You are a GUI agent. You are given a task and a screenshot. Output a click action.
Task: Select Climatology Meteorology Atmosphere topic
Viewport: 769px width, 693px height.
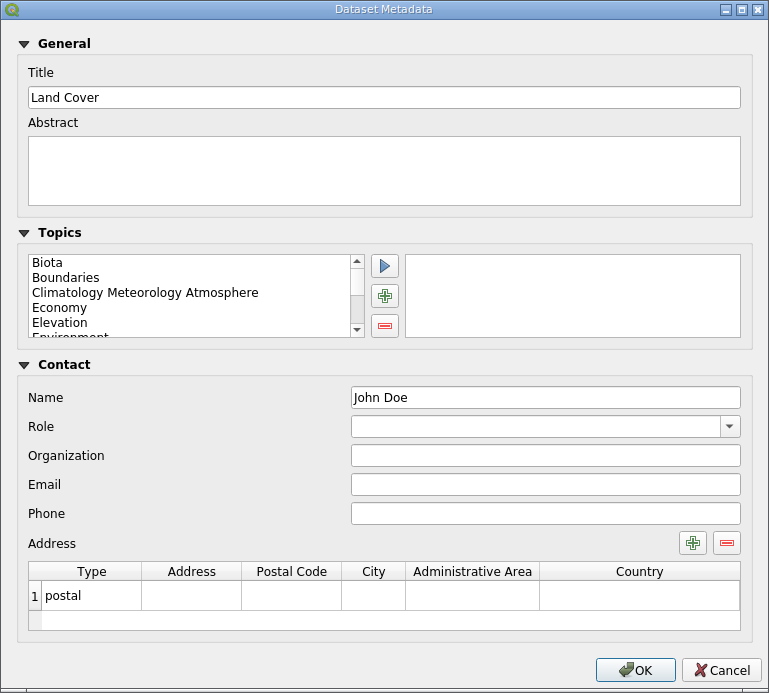pos(145,293)
